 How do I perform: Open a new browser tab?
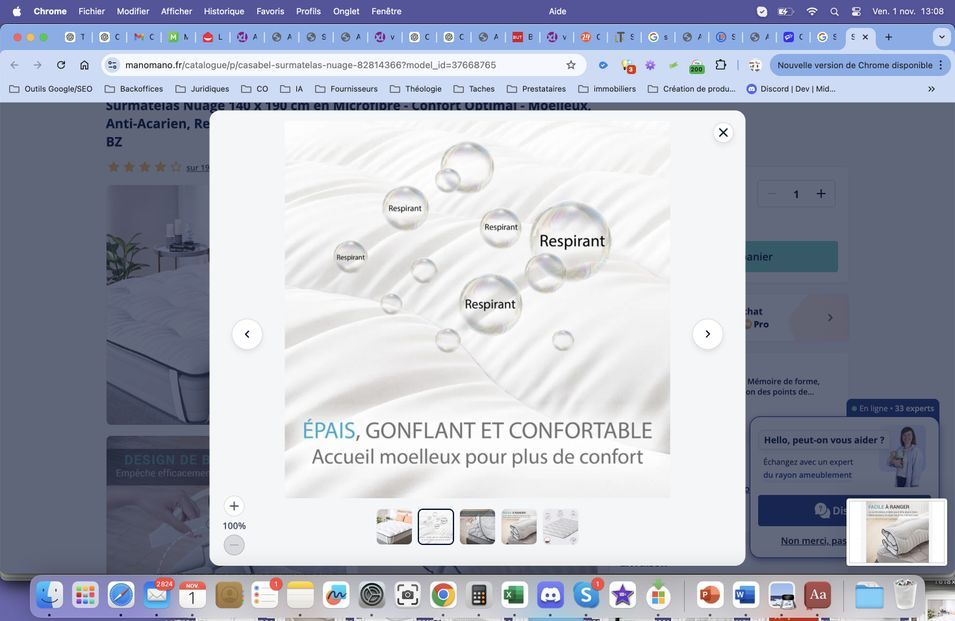pyautogui.click(x=888, y=37)
